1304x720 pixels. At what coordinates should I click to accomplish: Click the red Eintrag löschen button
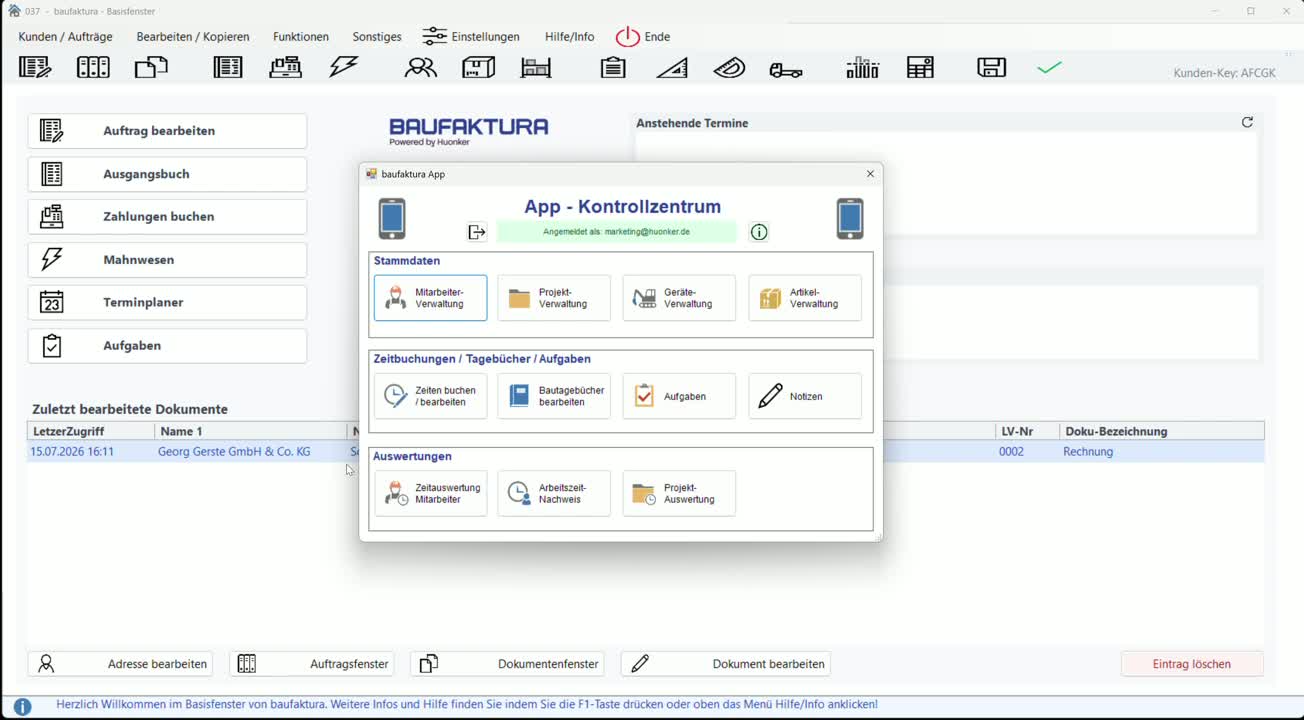[x=1192, y=664]
